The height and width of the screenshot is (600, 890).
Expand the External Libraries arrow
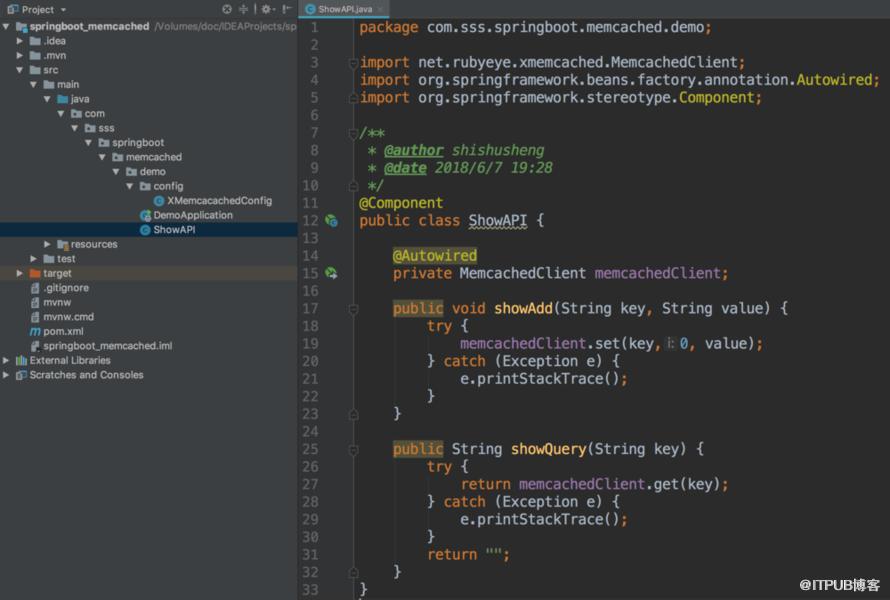pyautogui.click(x=6, y=360)
